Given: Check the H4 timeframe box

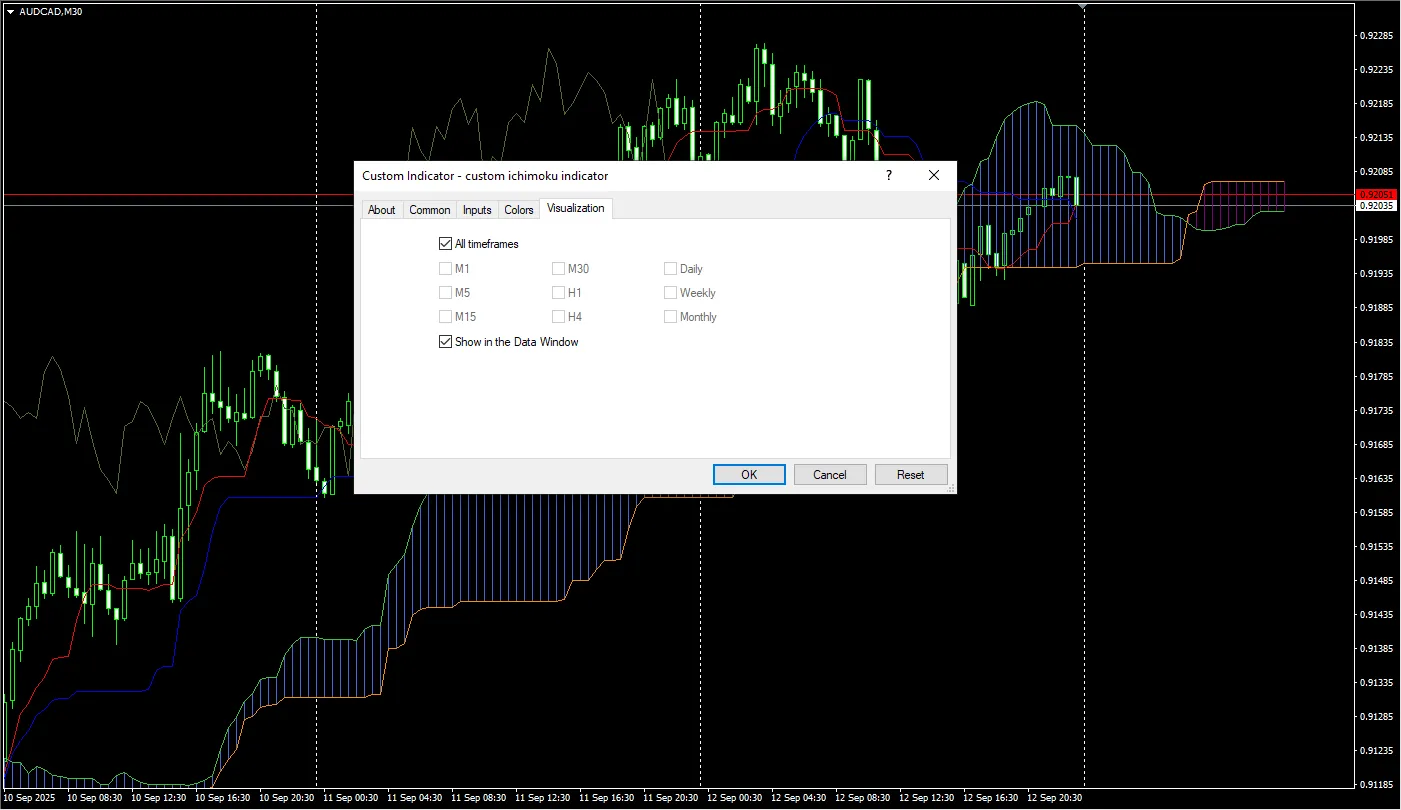Looking at the screenshot, I should [558, 317].
